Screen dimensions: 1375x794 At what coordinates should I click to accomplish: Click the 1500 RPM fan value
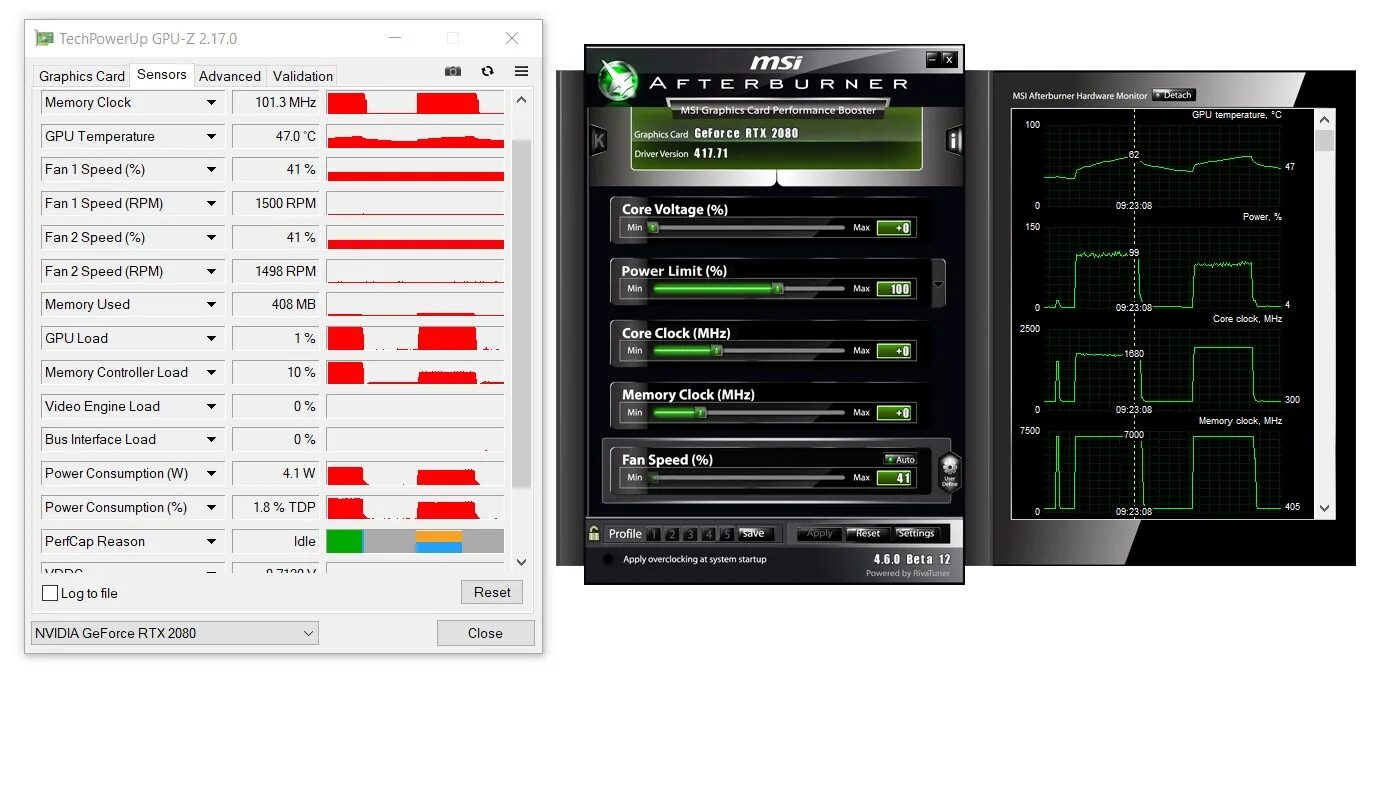click(x=275, y=203)
